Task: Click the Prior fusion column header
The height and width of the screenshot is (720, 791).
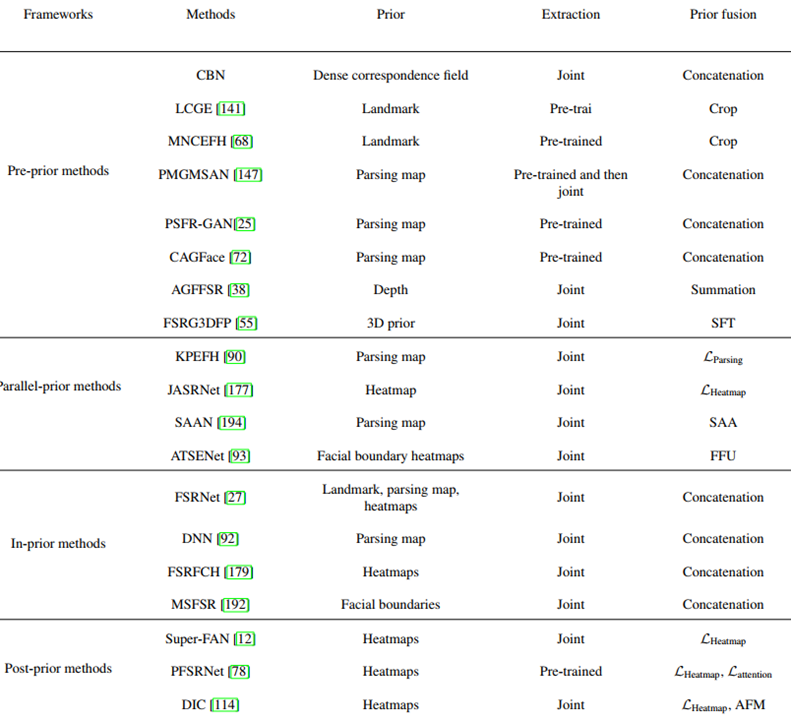Action: click(x=723, y=15)
